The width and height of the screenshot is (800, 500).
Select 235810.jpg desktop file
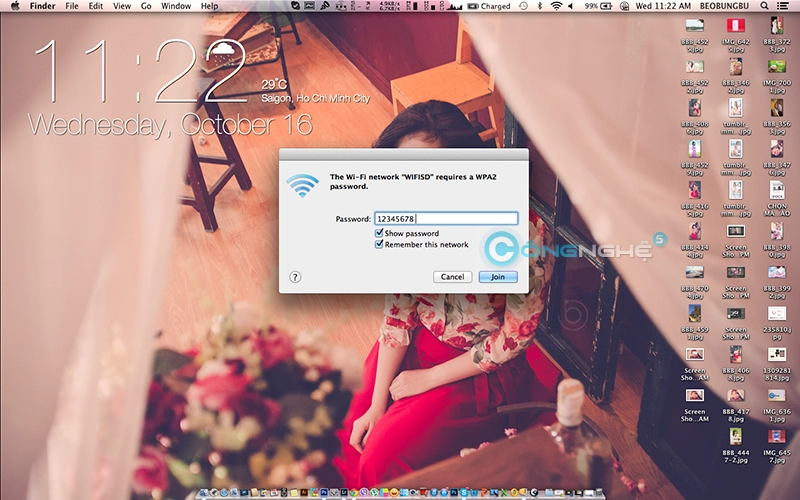(x=777, y=323)
